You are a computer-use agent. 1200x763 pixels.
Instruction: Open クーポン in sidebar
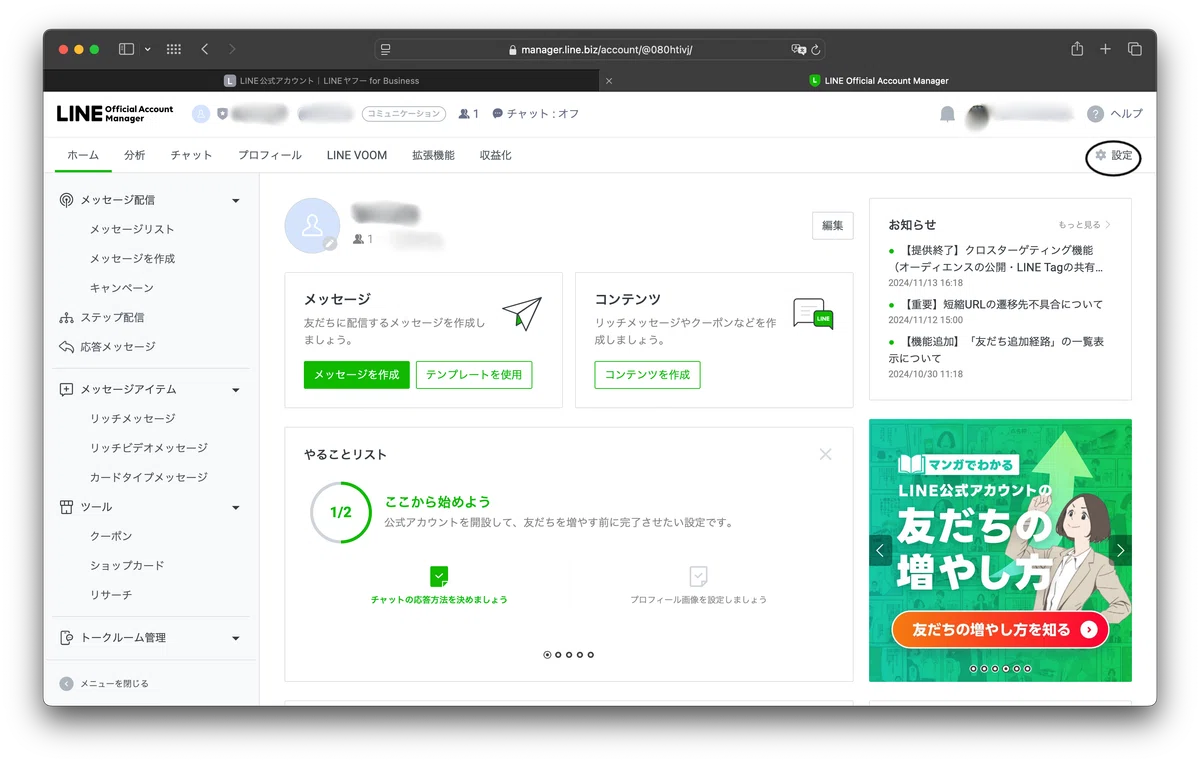[x=111, y=536]
